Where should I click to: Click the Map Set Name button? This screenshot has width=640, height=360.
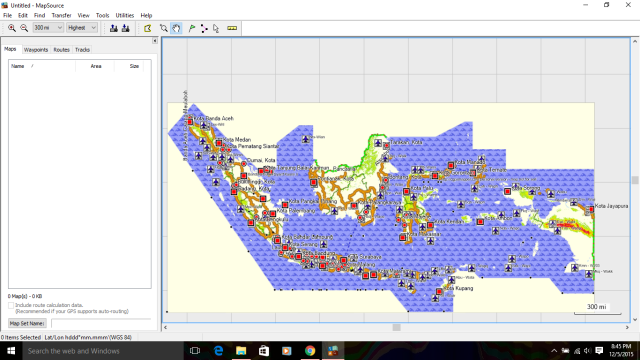pos(27,323)
